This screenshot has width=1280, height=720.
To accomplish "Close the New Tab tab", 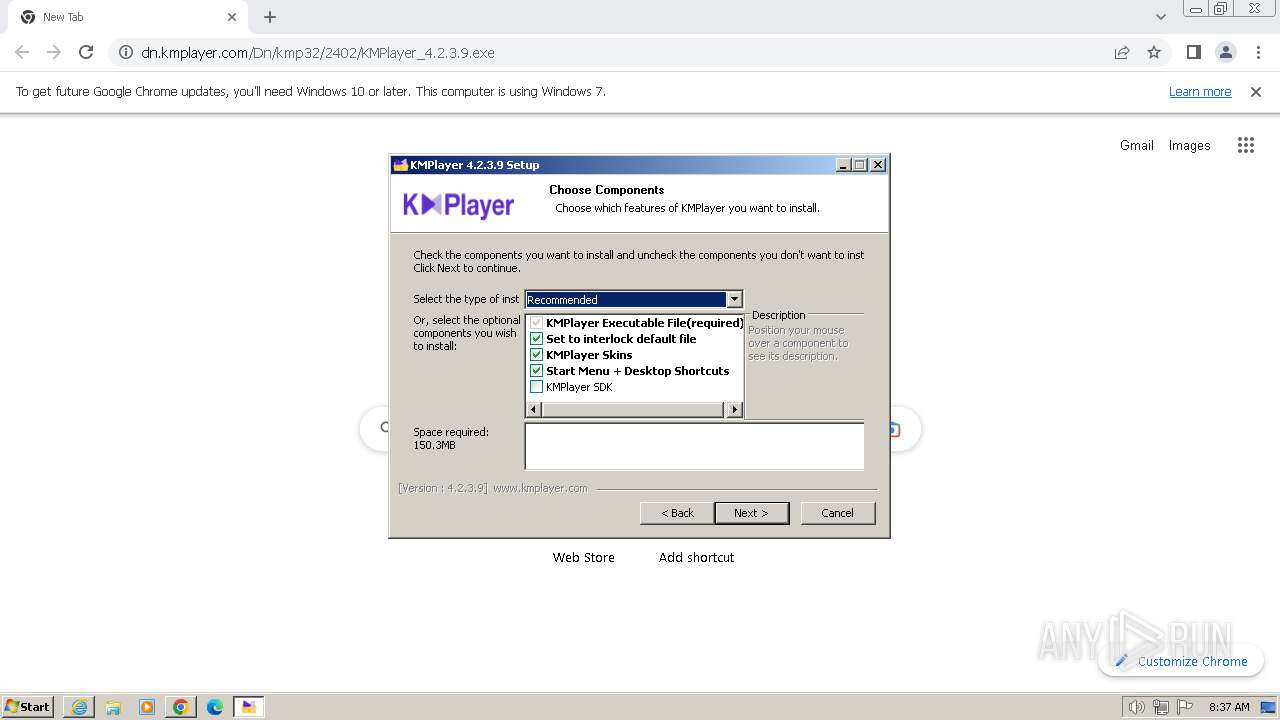I will (232, 17).
